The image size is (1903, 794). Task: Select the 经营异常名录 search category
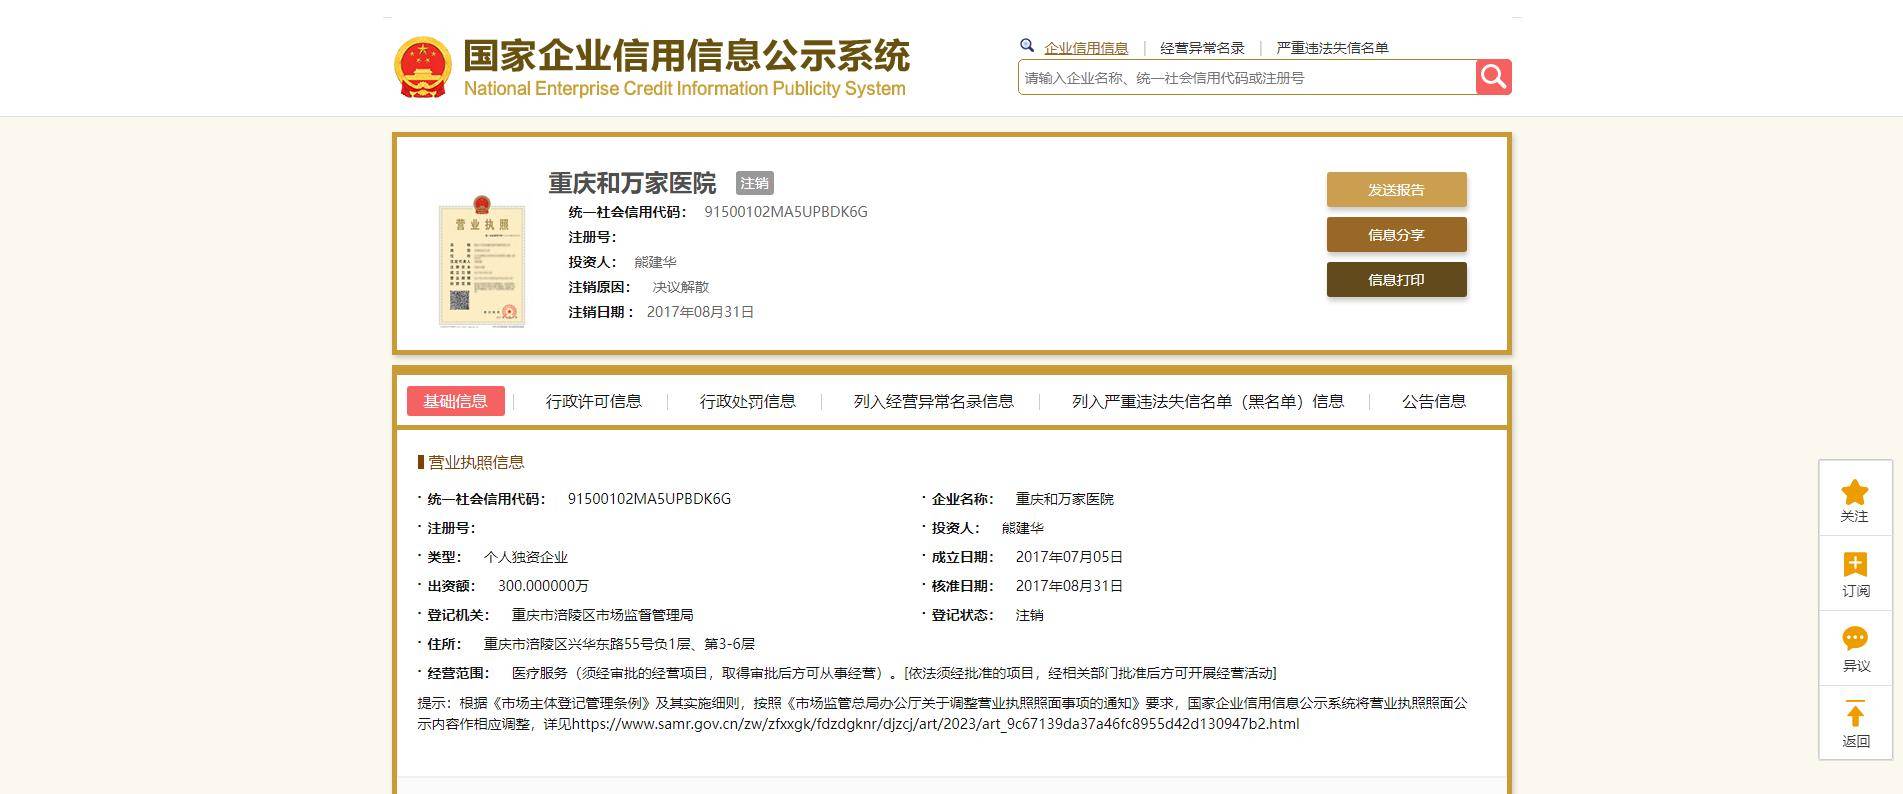tap(1202, 48)
